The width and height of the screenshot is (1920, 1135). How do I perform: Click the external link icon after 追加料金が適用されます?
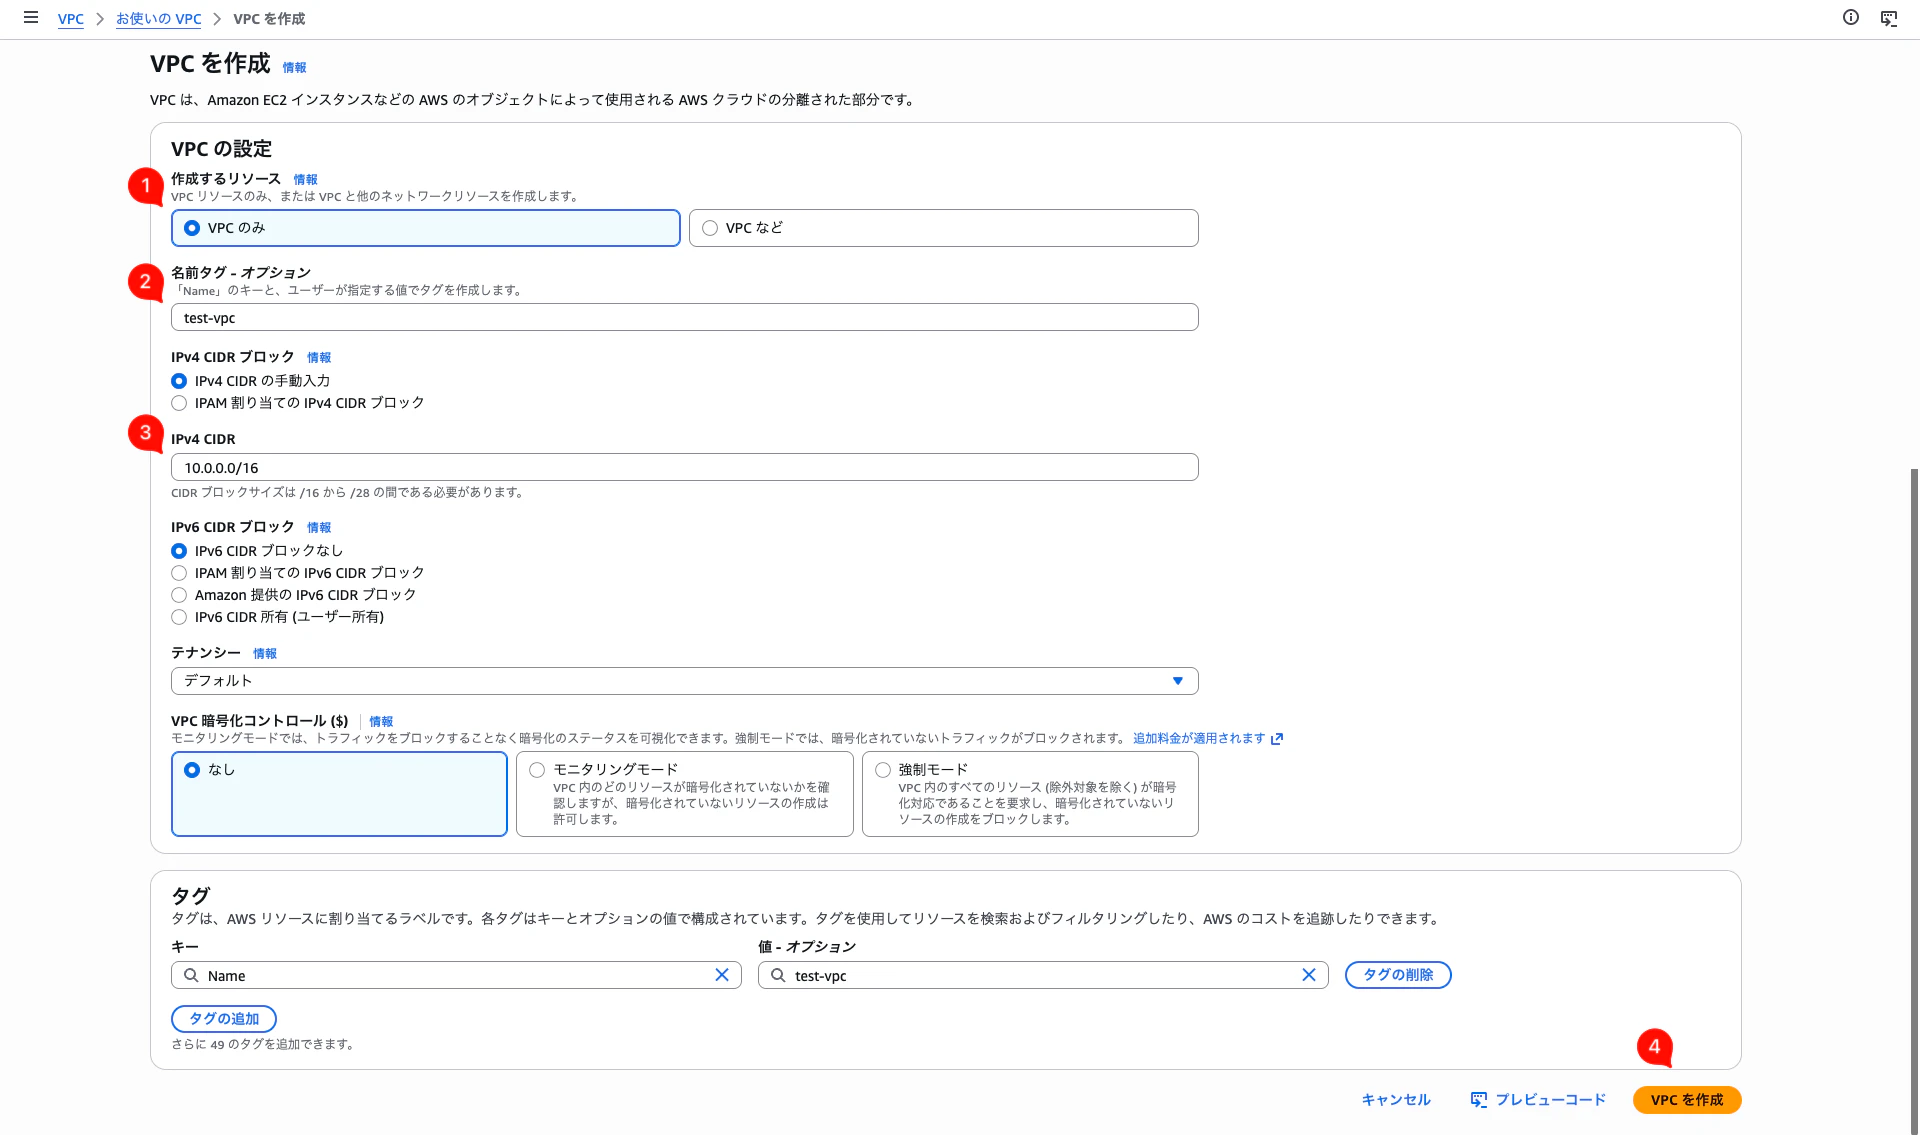point(1277,738)
